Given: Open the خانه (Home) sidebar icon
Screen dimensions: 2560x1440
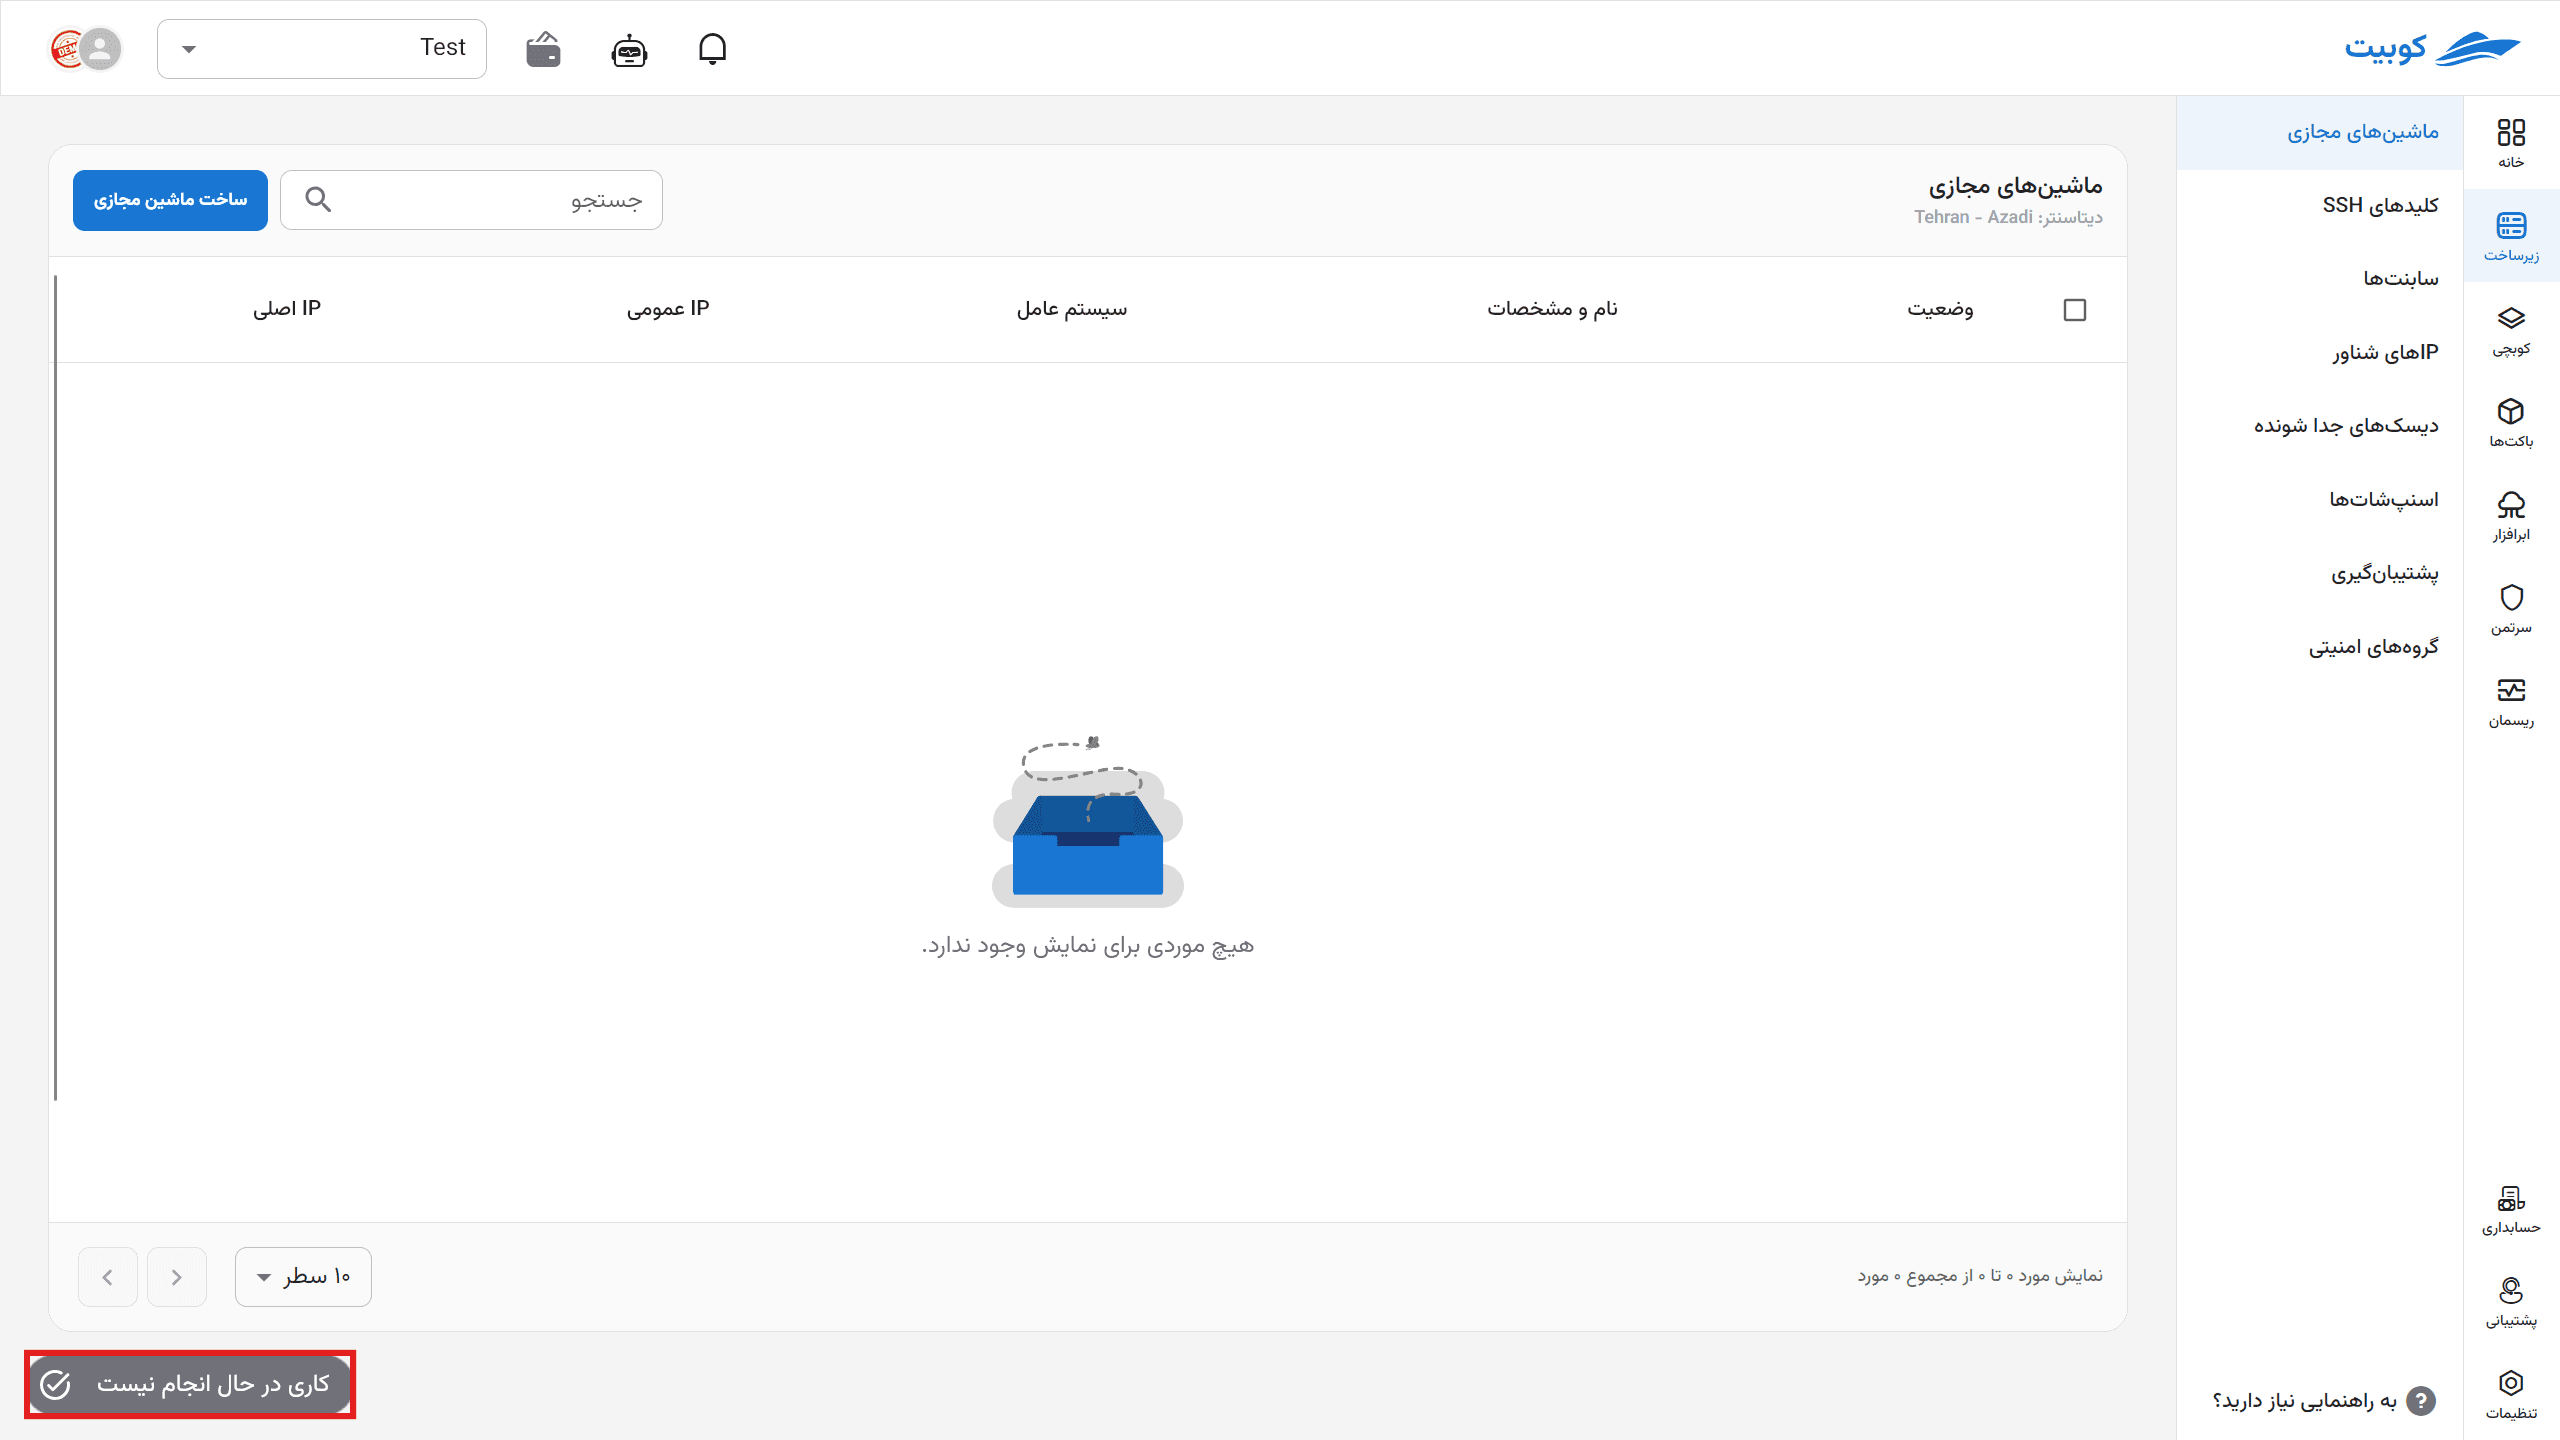Looking at the screenshot, I should pos(2511,143).
